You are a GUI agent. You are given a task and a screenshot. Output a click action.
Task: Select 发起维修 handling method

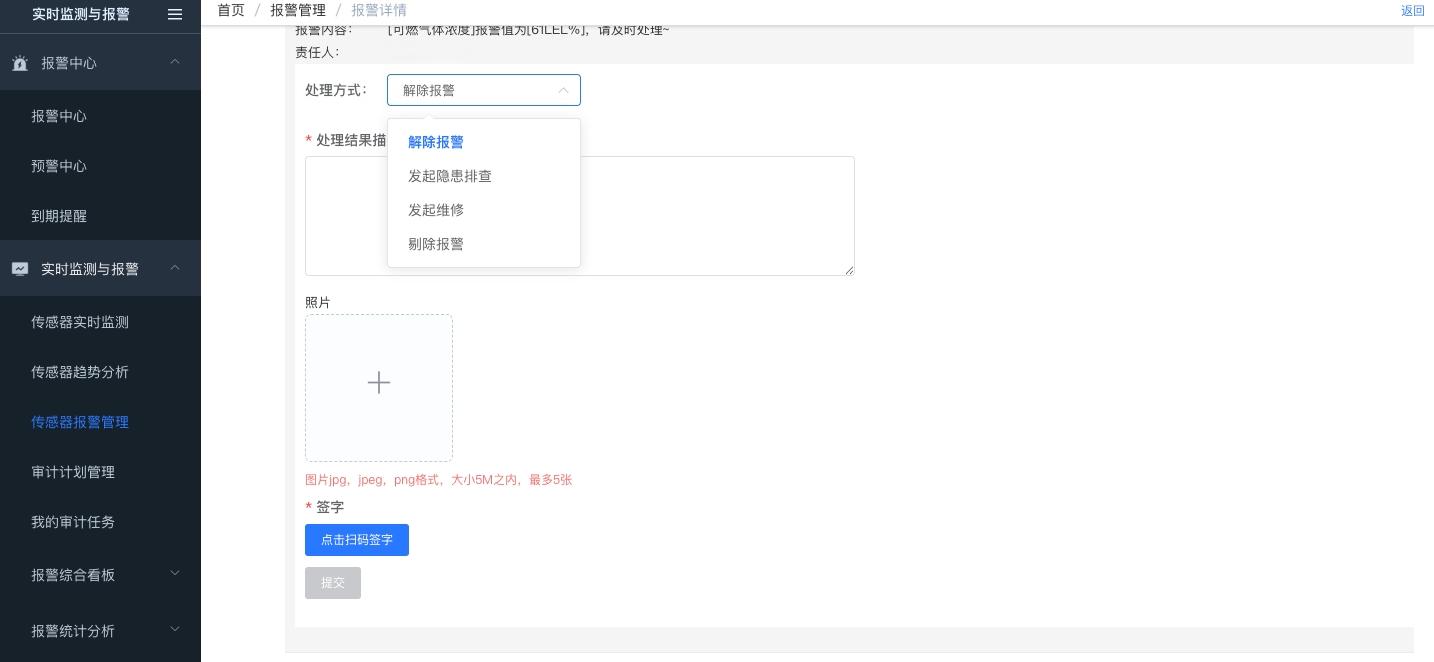(x=436, y=210)
